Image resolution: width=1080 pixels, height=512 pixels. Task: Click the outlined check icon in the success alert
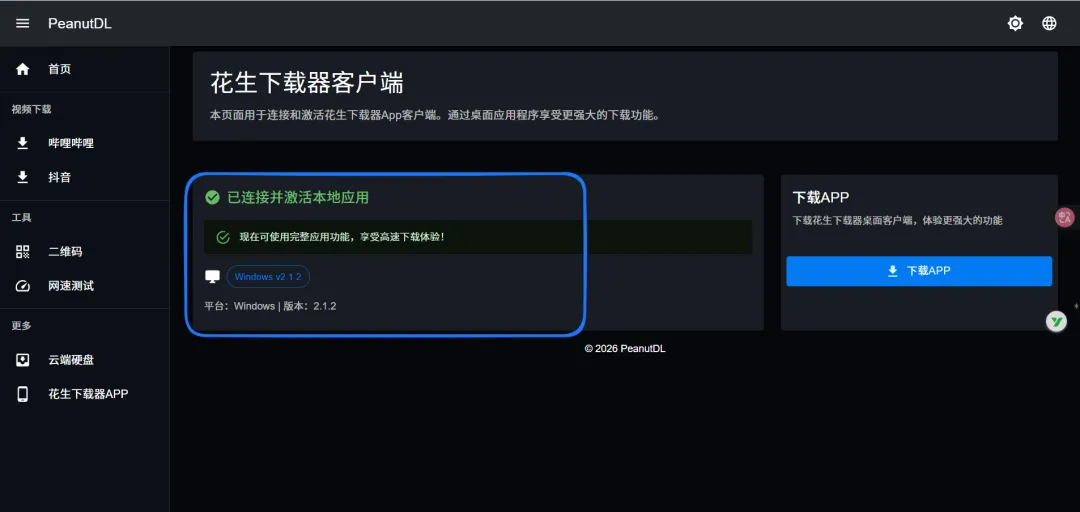[x=222, y=237]
